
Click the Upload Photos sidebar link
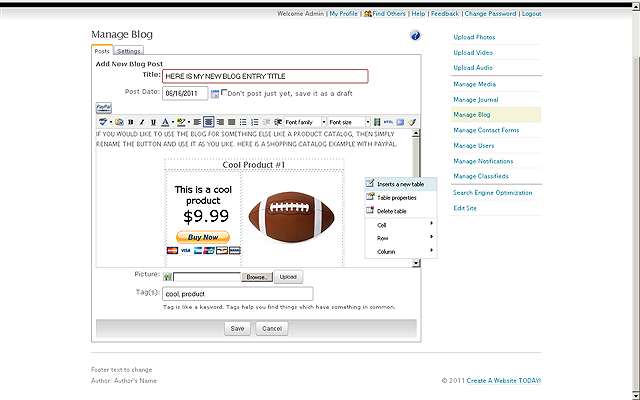(474, 37)
